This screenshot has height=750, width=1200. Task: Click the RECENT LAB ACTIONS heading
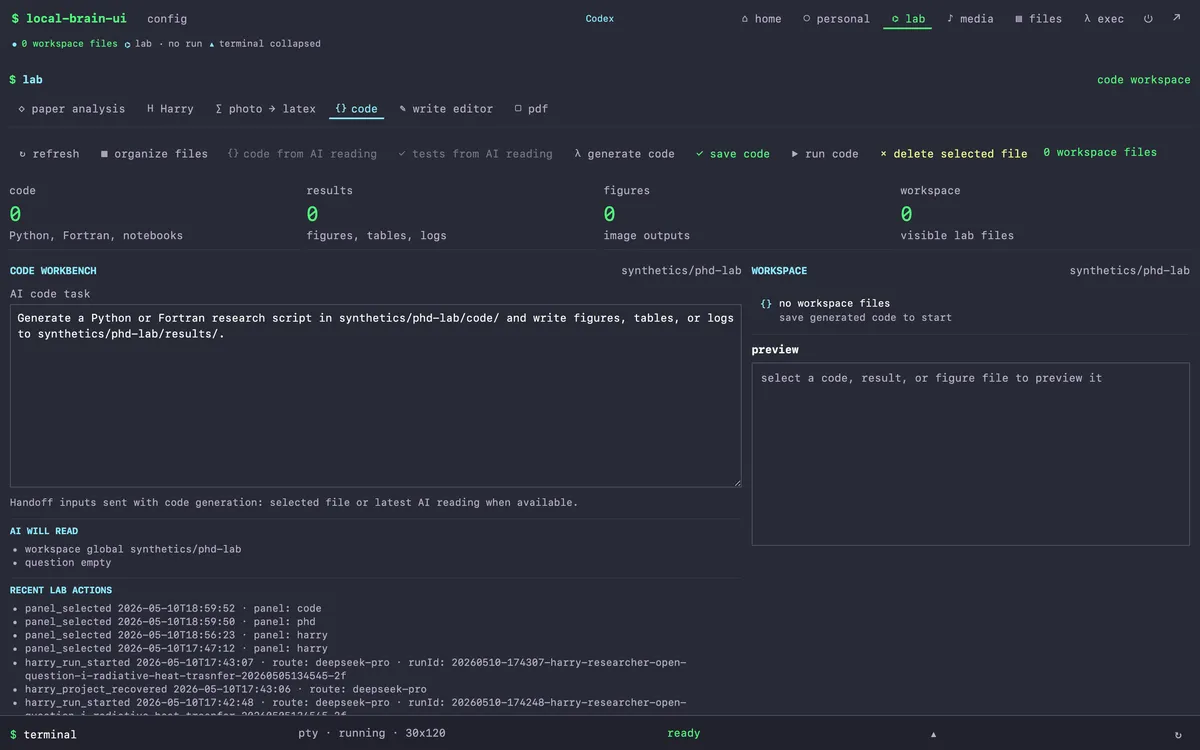click(61, 590)
